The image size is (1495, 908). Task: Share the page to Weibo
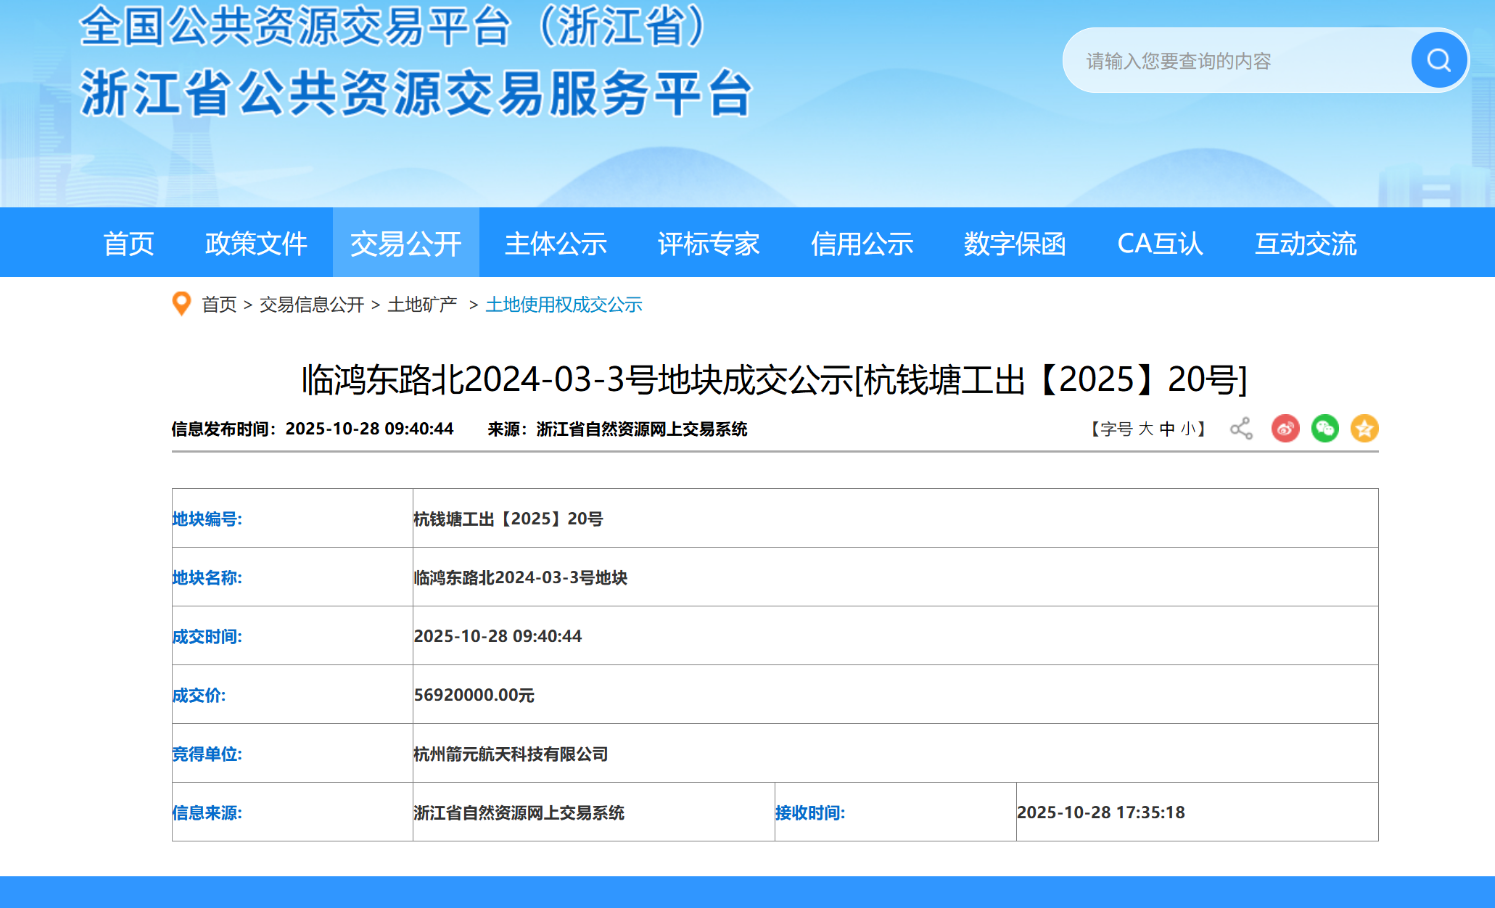coord(1285,429)
